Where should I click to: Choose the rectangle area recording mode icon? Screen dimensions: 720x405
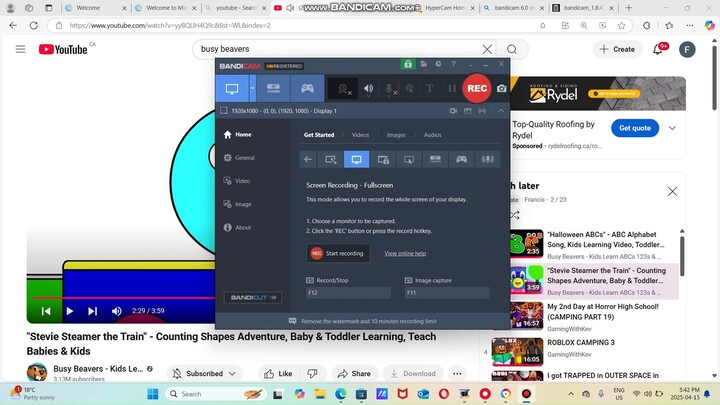click(x=331, y=159)
